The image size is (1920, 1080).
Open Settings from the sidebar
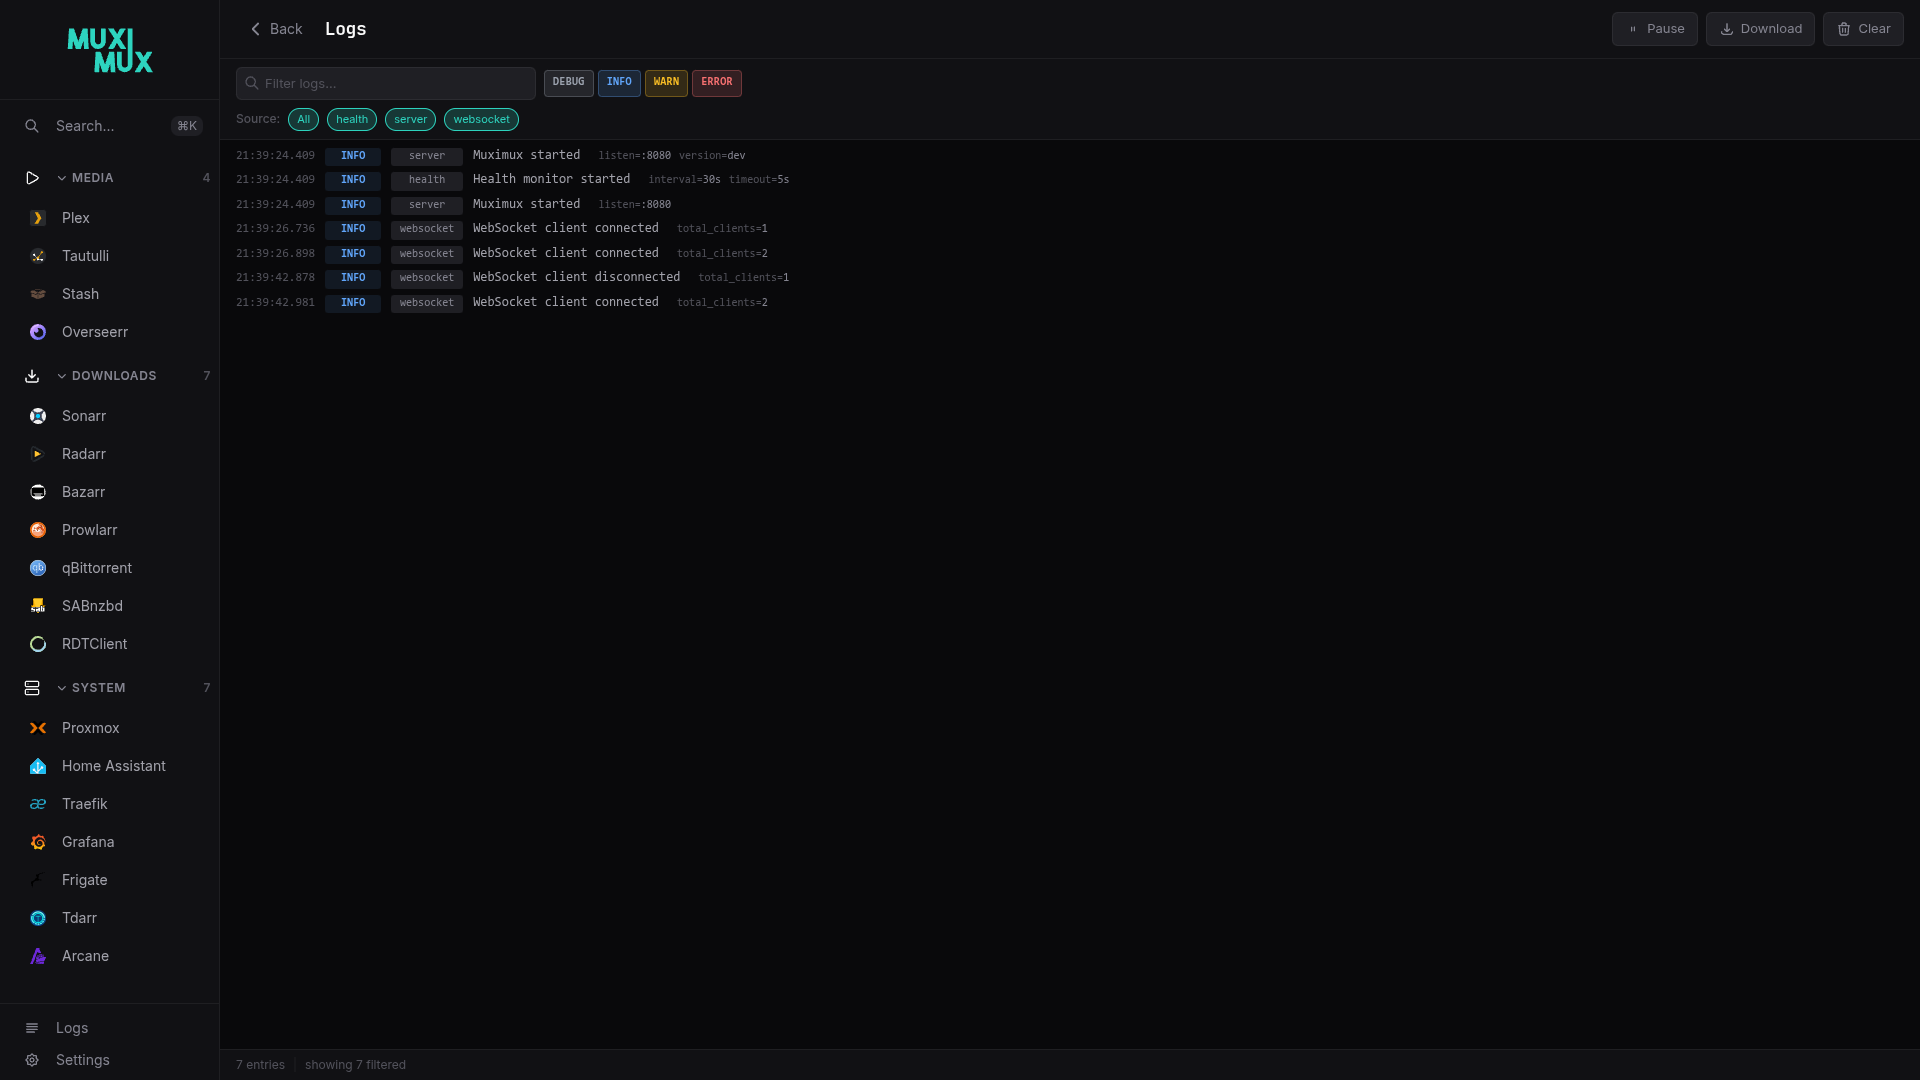pyautogui.click(x=82, y=1060)
